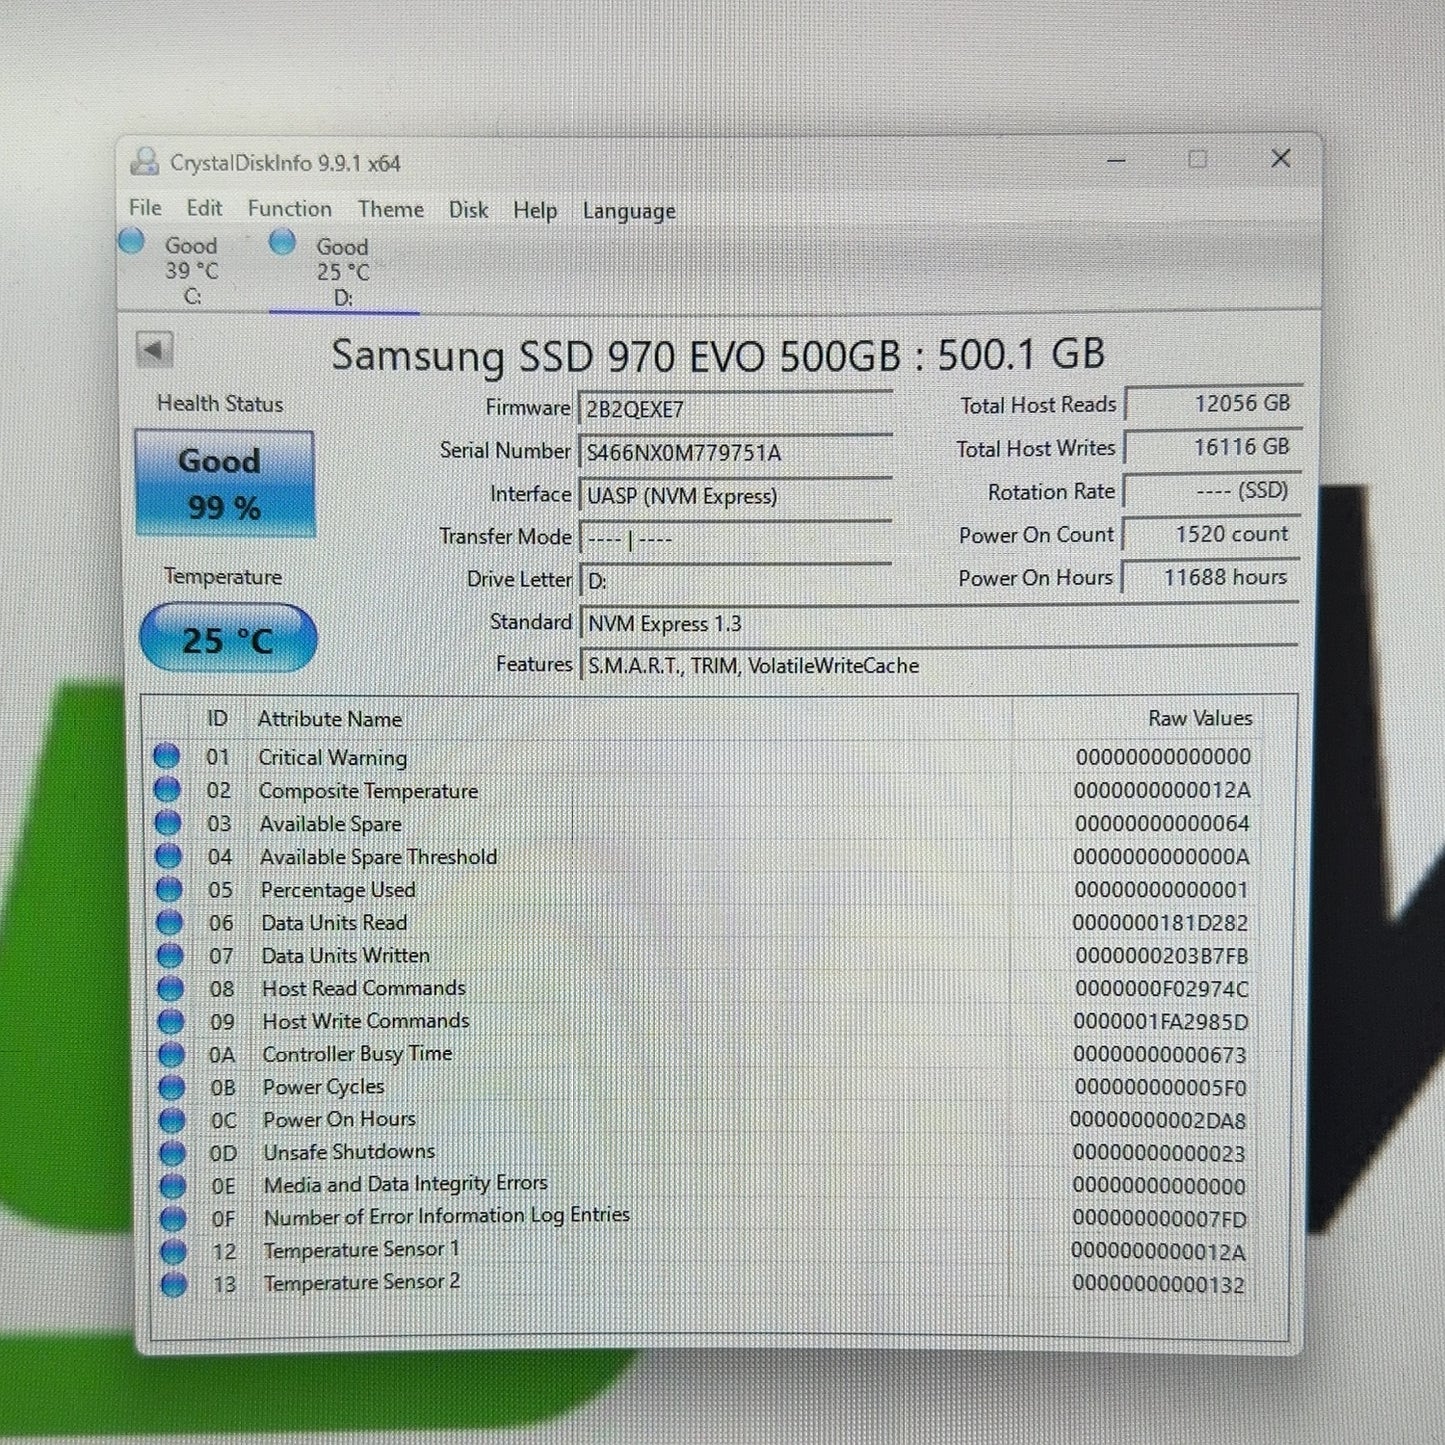Click status orb for Unsafe Shutdowns row
The height and width of the screenshot is (1445, 1445).
click(172, 1152)
